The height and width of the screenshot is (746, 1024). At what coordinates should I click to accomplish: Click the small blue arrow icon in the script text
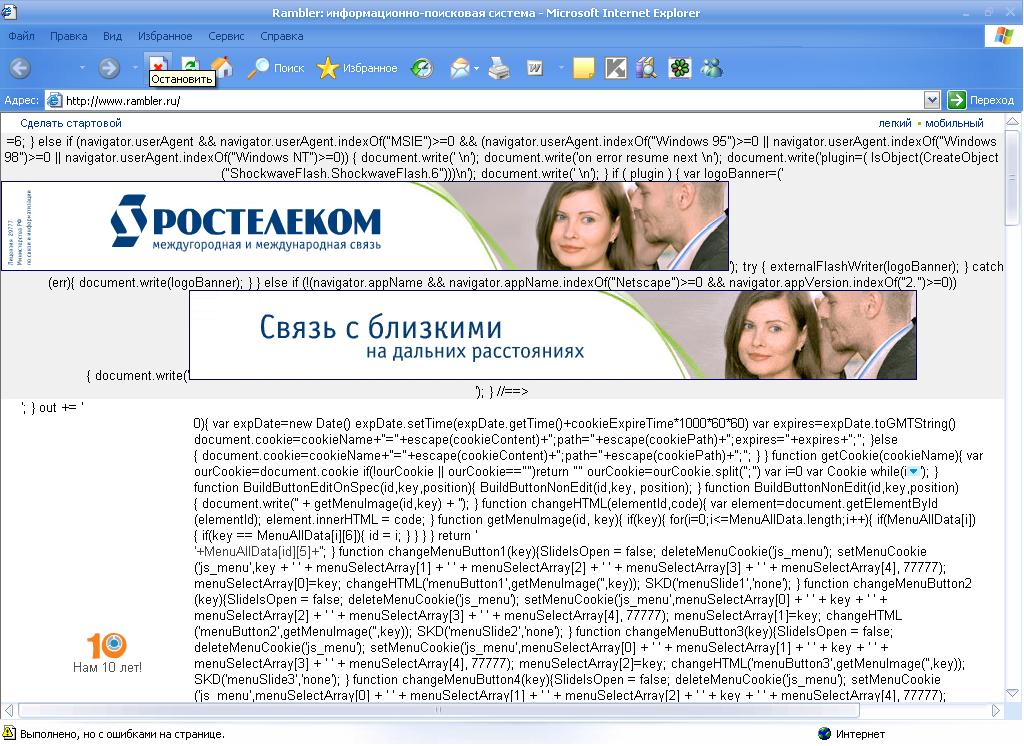[914, 472]
